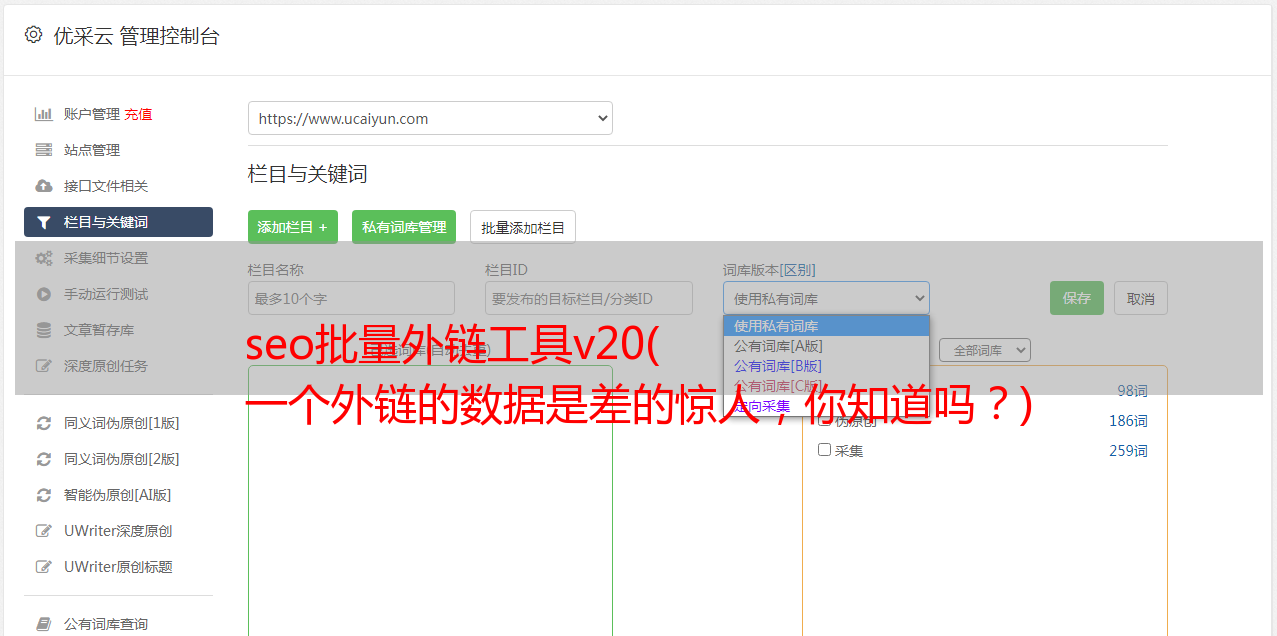Choose 公有词库[A版] option in the list
Image resolution: width=1277 pixels, height=636 pixels.
pyautogui.click(x=826, y=346)
